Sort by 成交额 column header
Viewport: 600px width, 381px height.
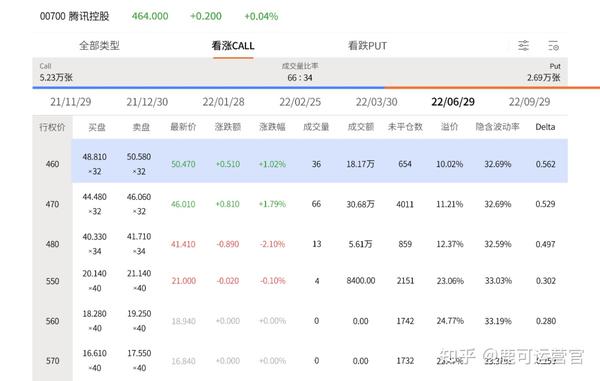361,127
